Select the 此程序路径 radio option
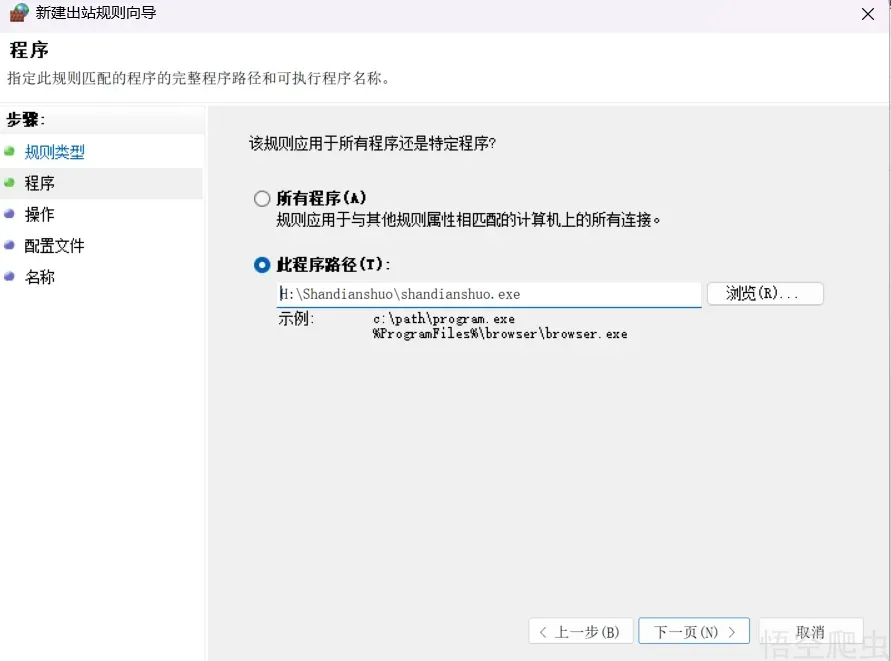 click(x=261, y=266)
